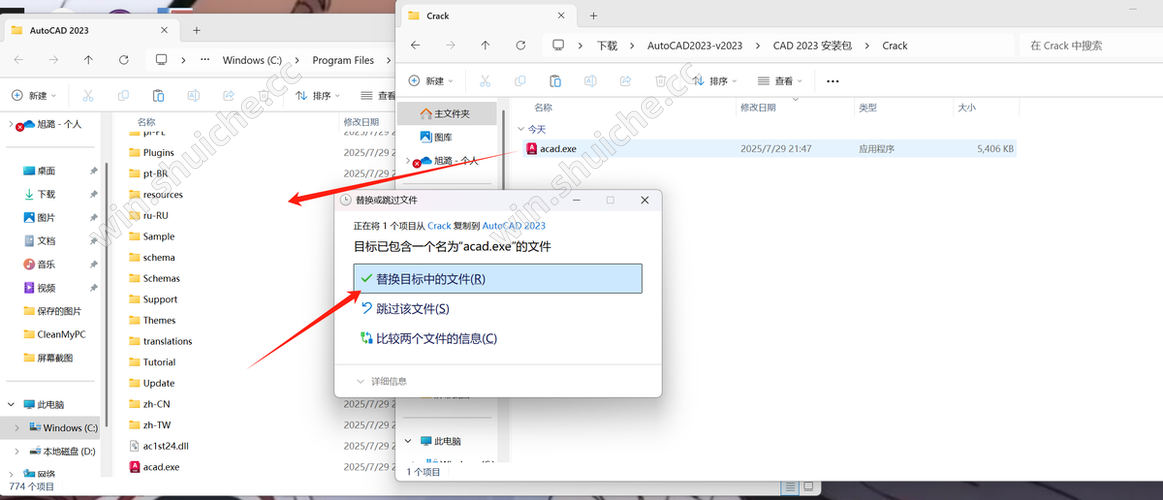
Task: Click the CAD 2023 installer package breadcrumb
Action: pos(812,45)
